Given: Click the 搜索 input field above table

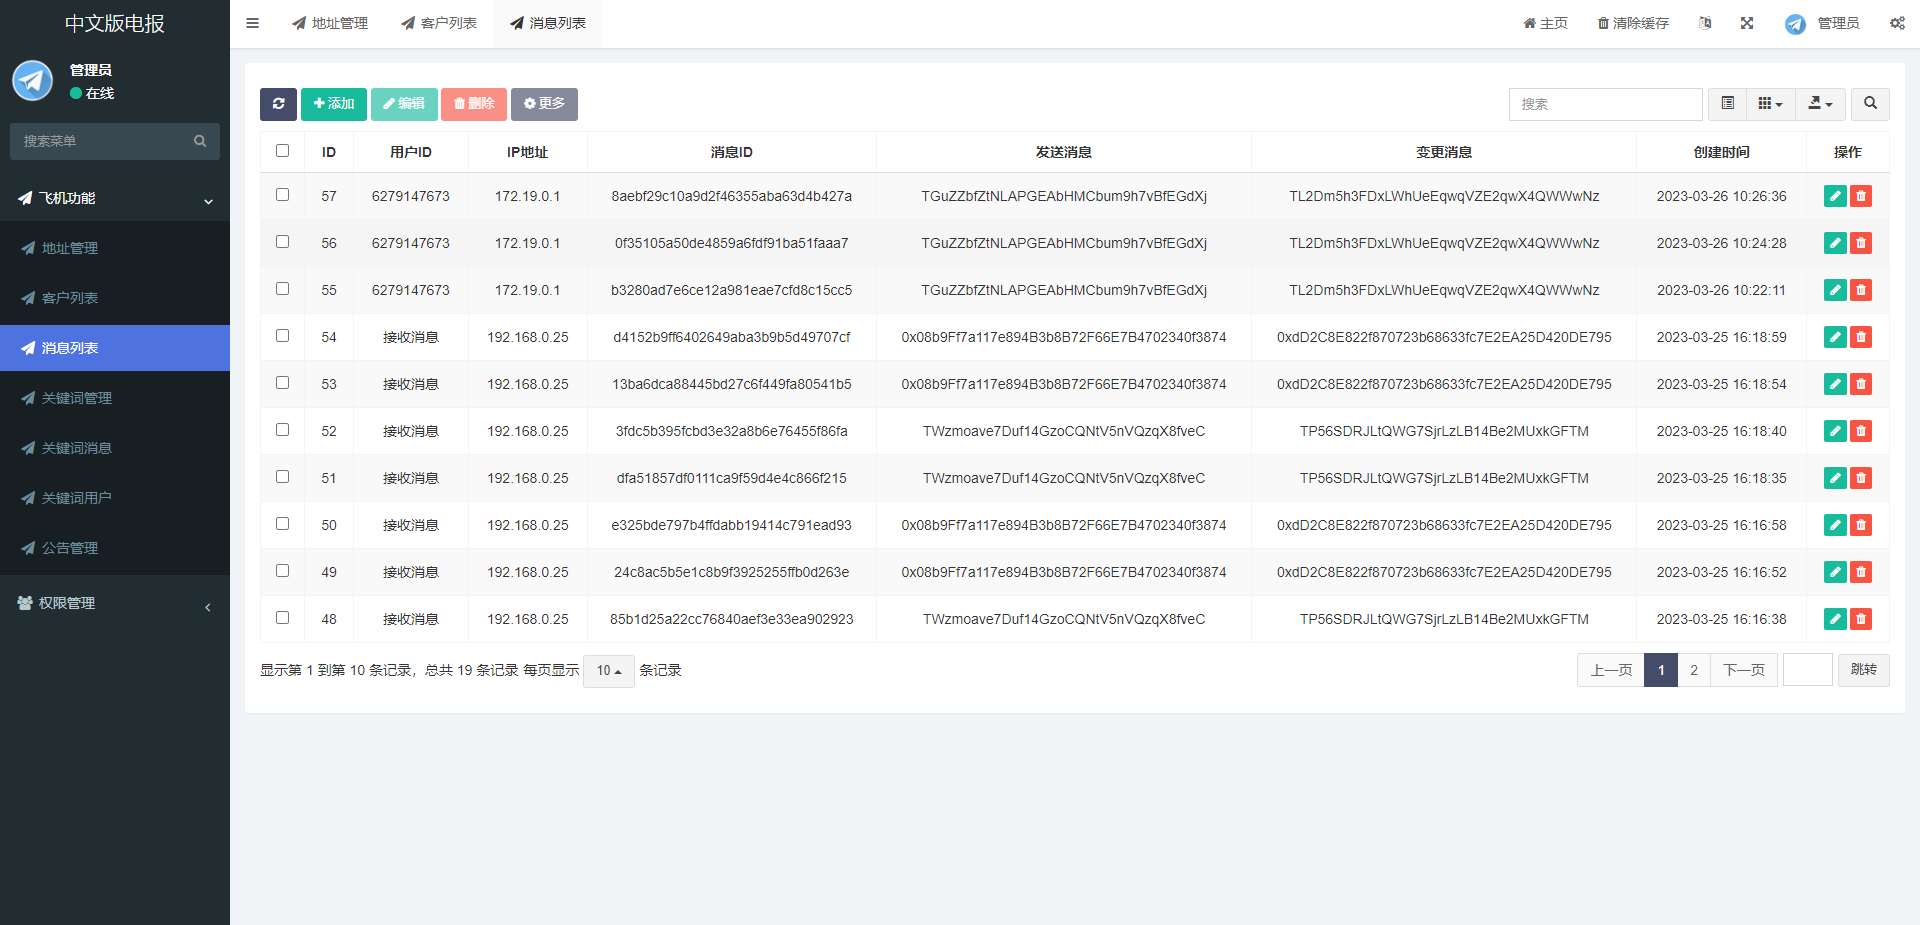Looking at the screenshot, I should coord(1605,104).
